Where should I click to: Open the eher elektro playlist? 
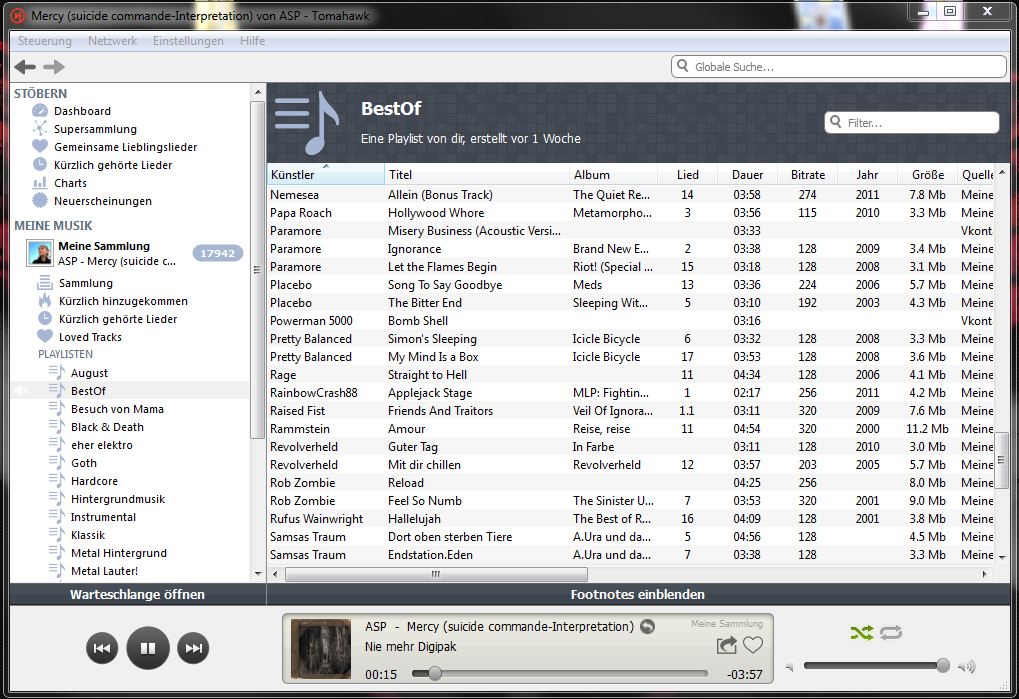[x=101, y=445]
